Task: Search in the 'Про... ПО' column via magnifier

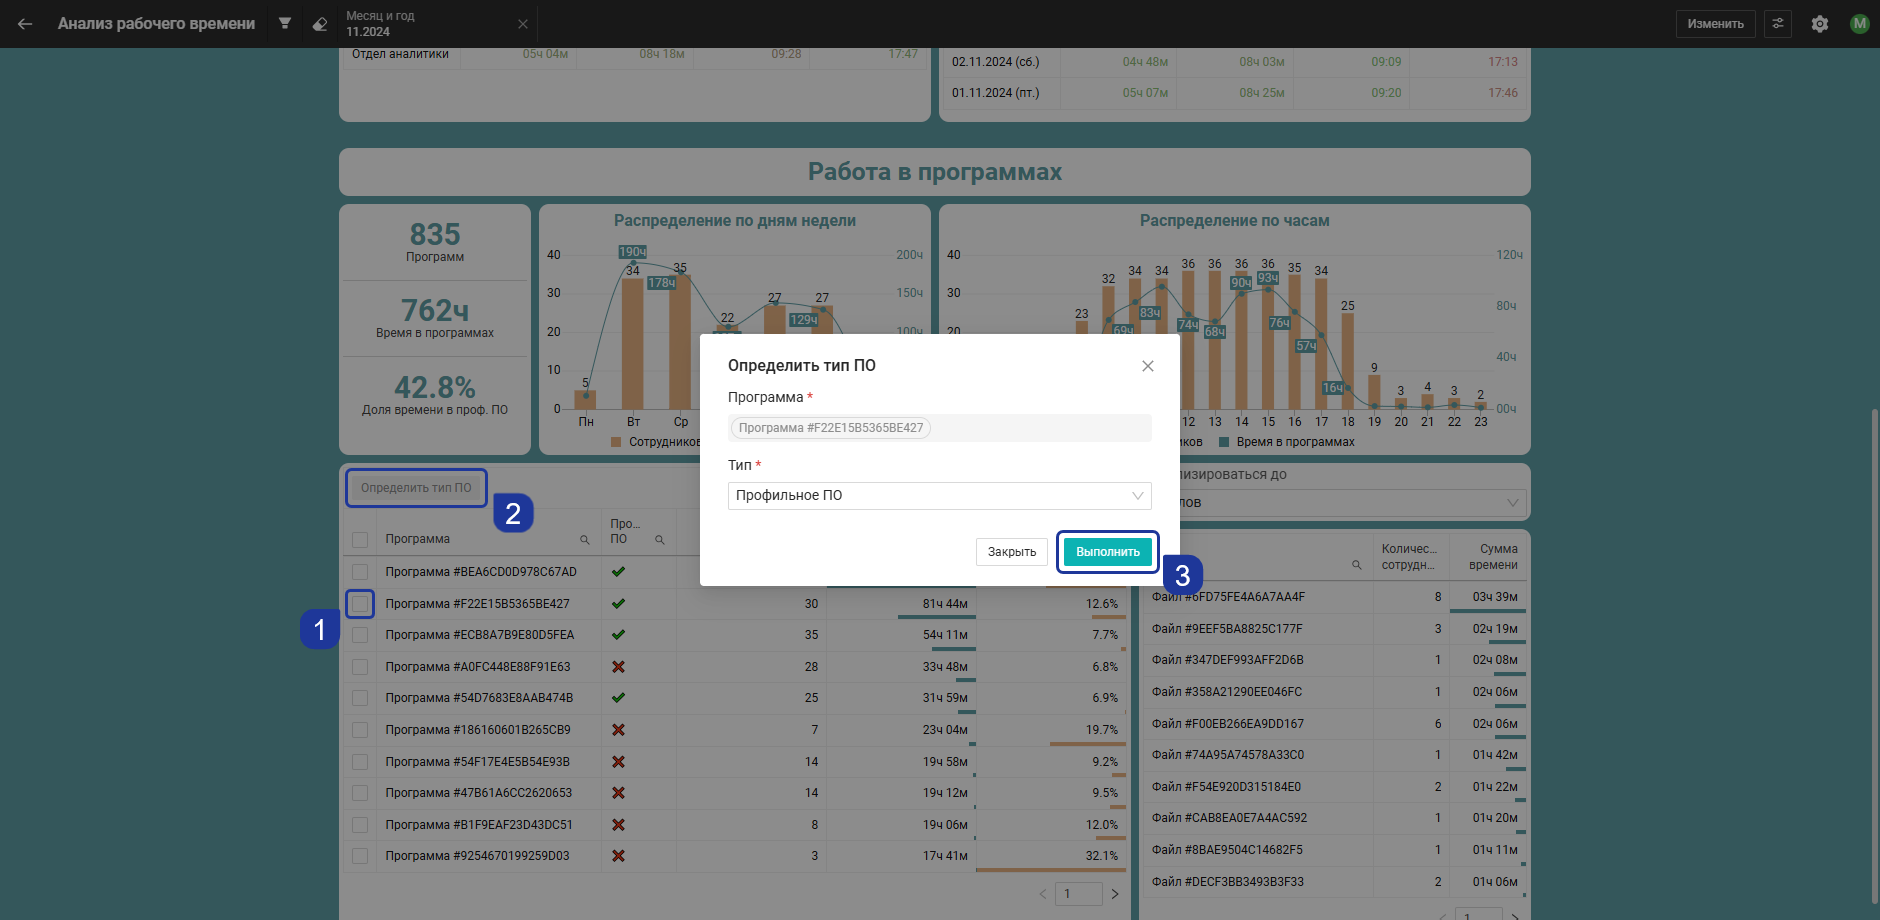Action: click(660, 540)
